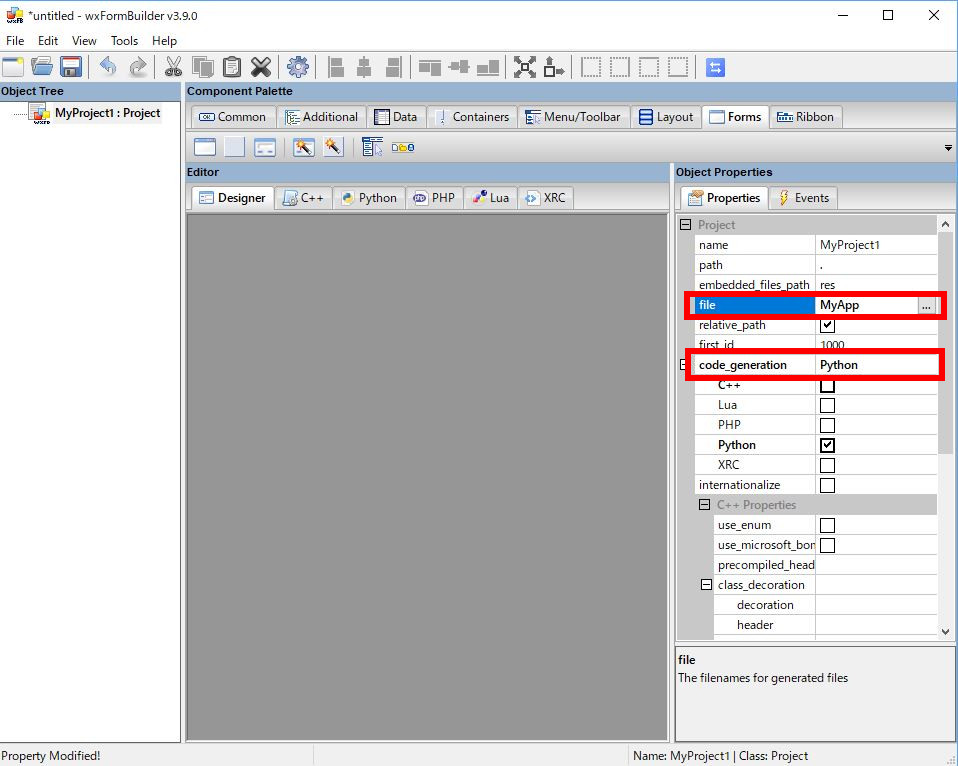
Task: Open the component palette overflow arrow
Action: coord(948,148)
